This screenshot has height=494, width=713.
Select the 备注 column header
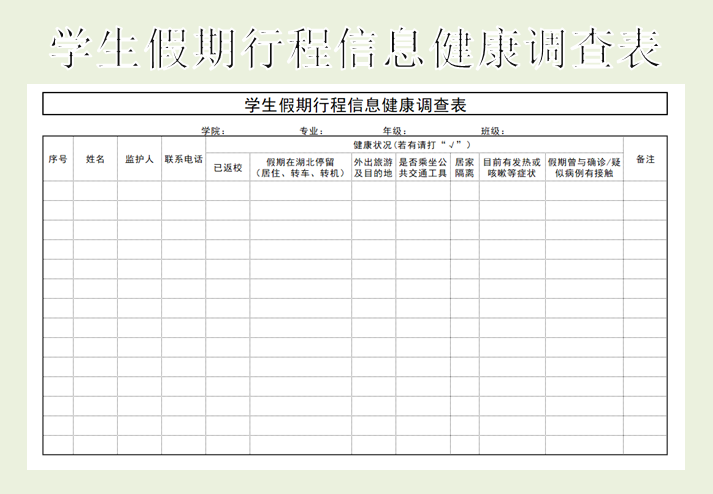(645, 159)
